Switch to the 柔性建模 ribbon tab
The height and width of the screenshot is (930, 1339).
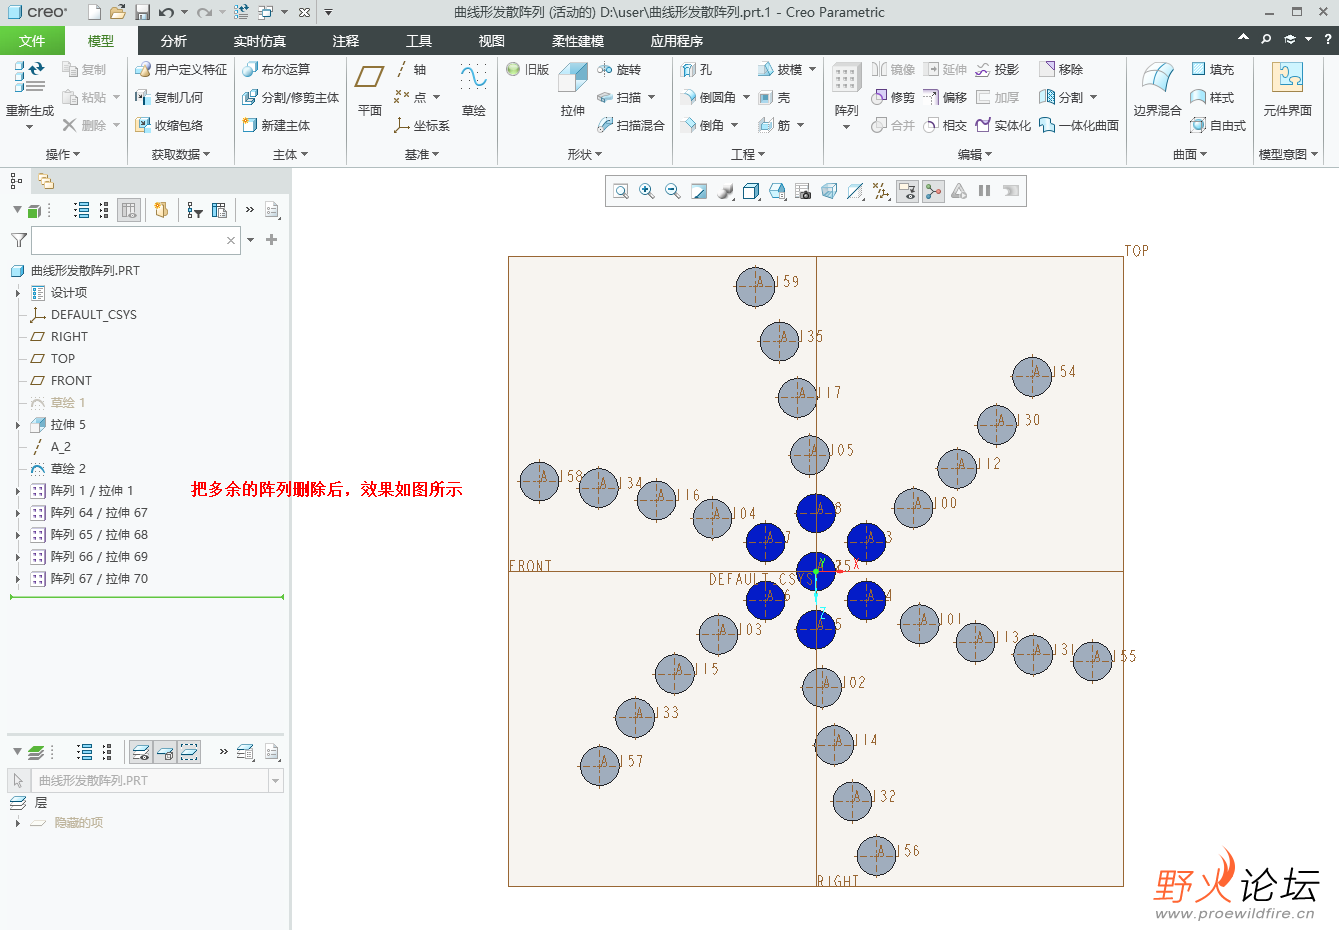coord(578,41)
